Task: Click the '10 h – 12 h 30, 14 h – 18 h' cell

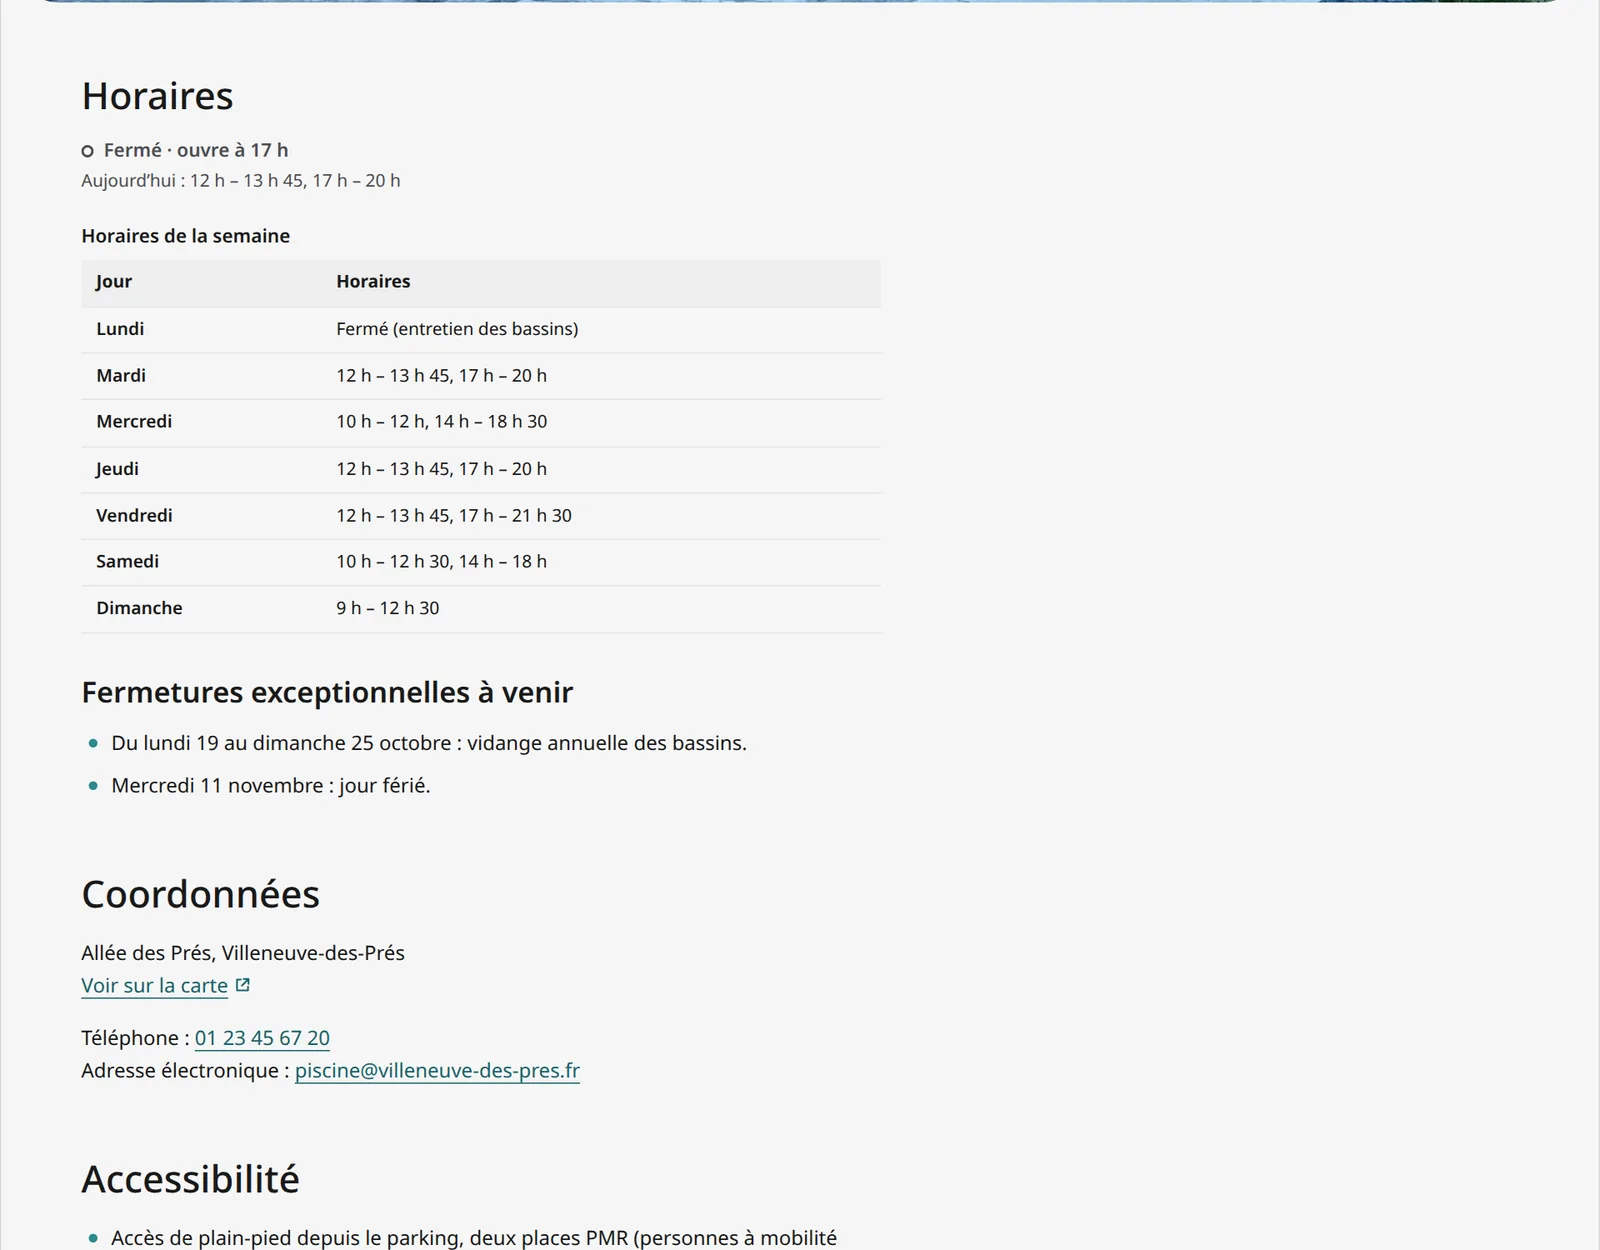Action: [441, 562]
